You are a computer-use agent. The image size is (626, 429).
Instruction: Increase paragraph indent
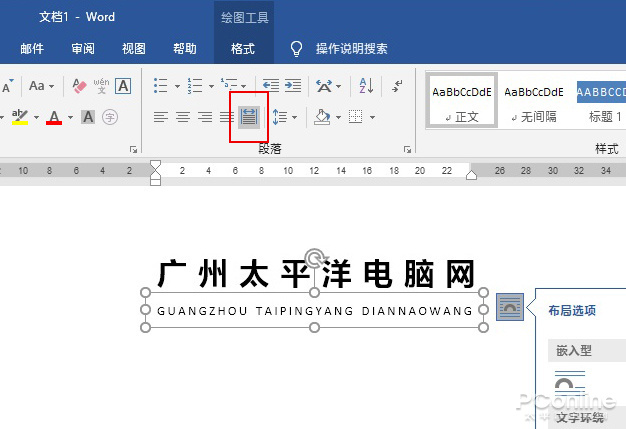[x=293, y=85]
